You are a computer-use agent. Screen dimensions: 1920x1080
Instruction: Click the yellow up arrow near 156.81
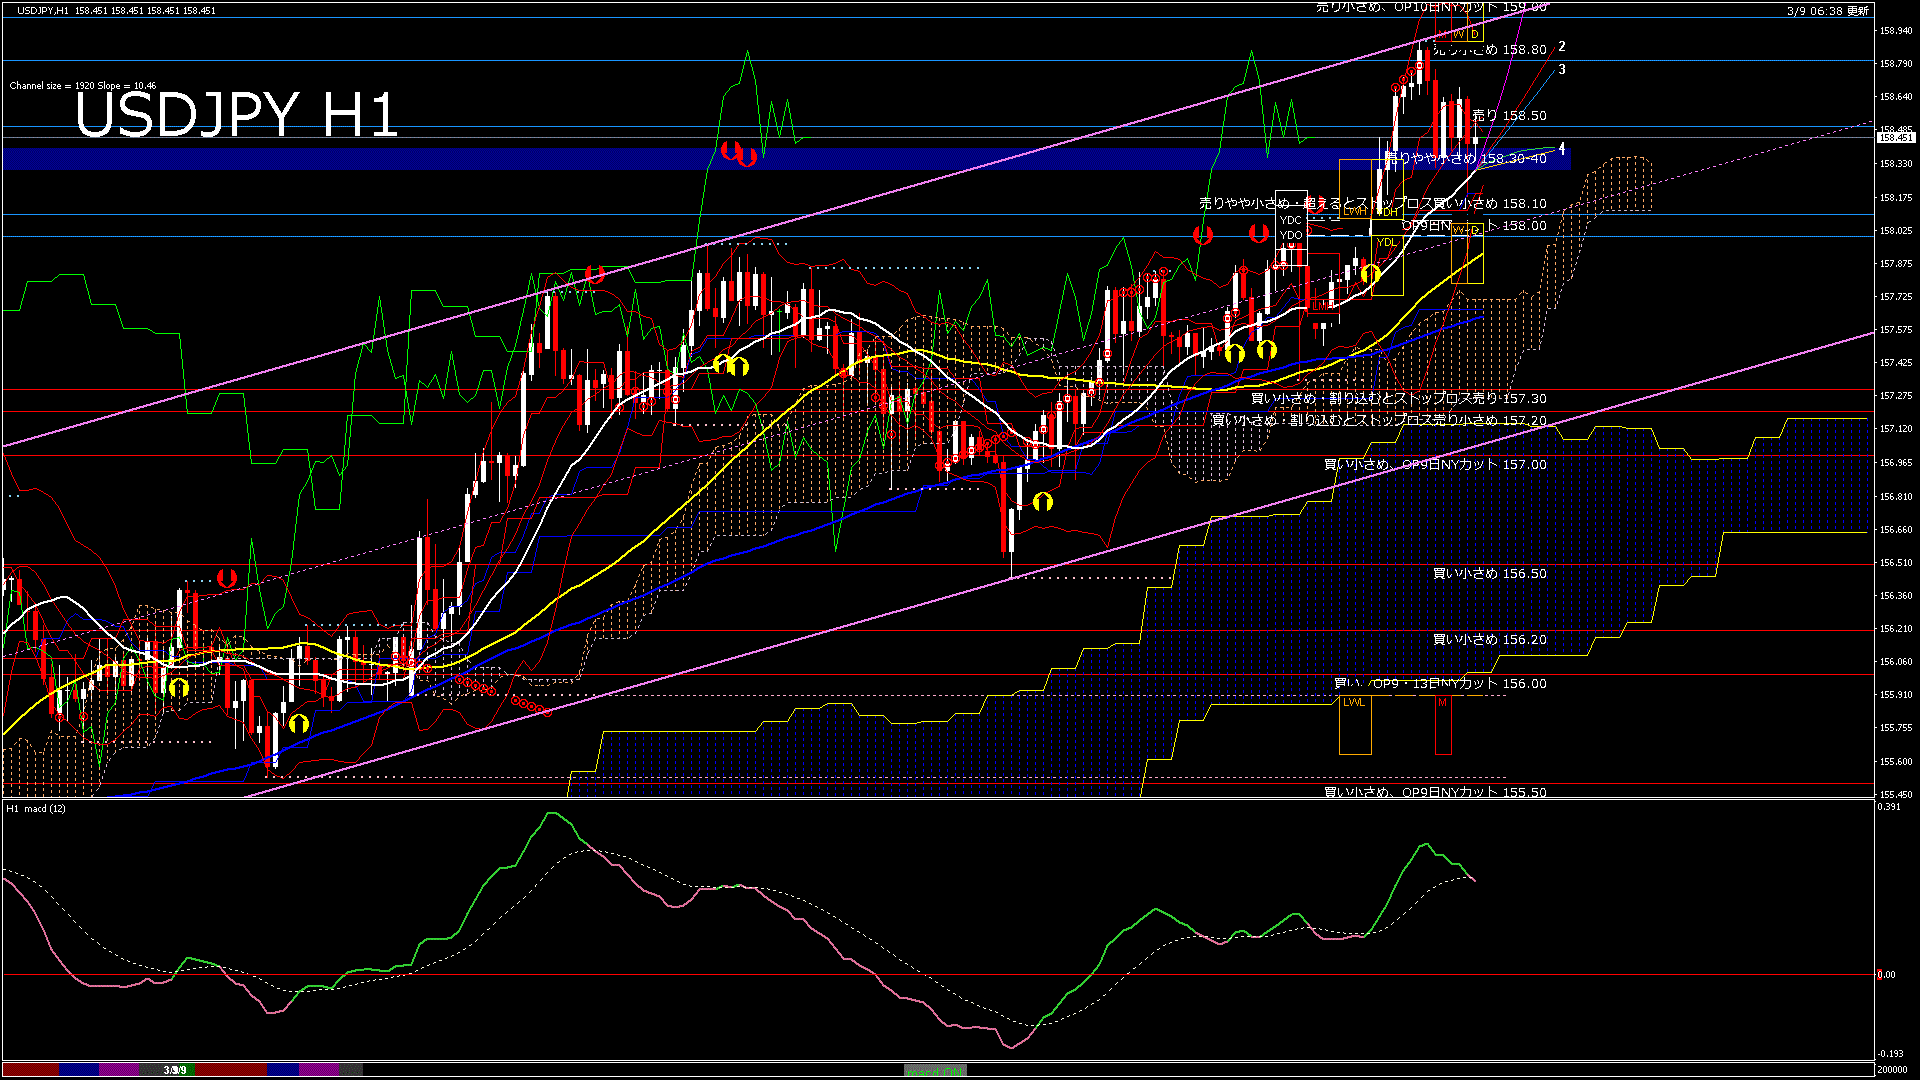pos(1043,501)
